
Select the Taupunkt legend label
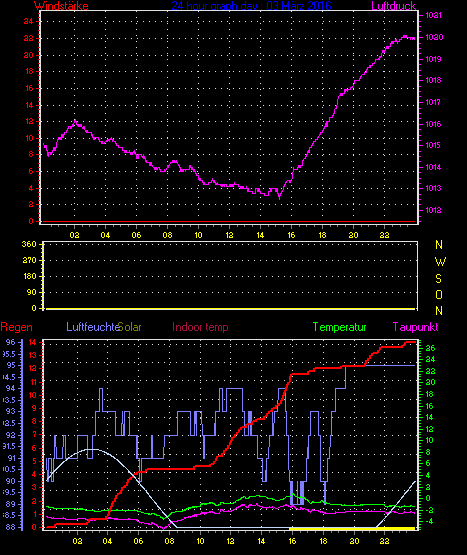point(415,327)
